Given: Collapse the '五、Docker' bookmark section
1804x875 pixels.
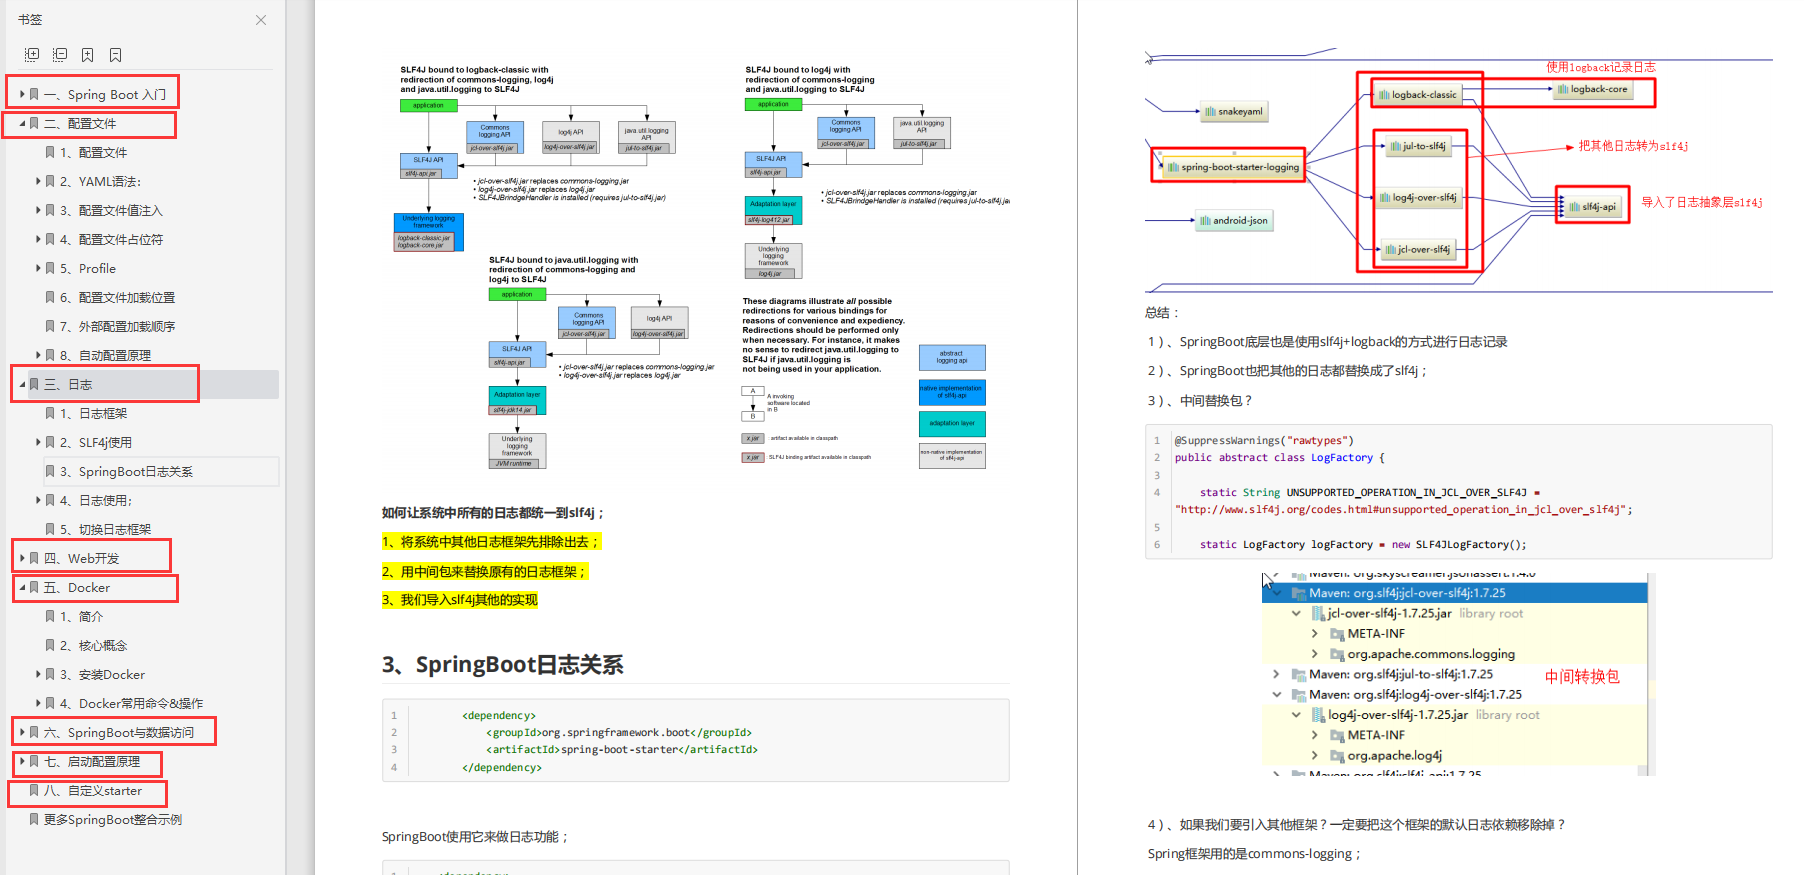Looking at the screenshot, I should tap(22, 588).
